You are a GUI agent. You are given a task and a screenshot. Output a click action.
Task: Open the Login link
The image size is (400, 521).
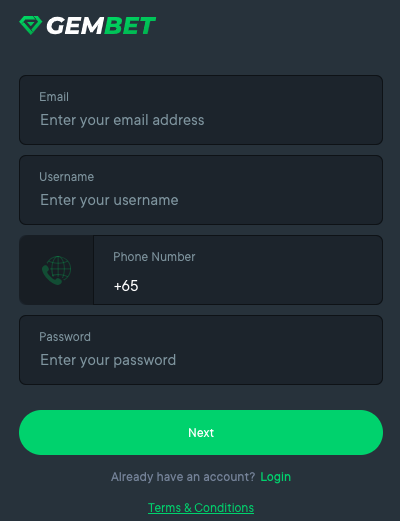click(x=275, y=477)
